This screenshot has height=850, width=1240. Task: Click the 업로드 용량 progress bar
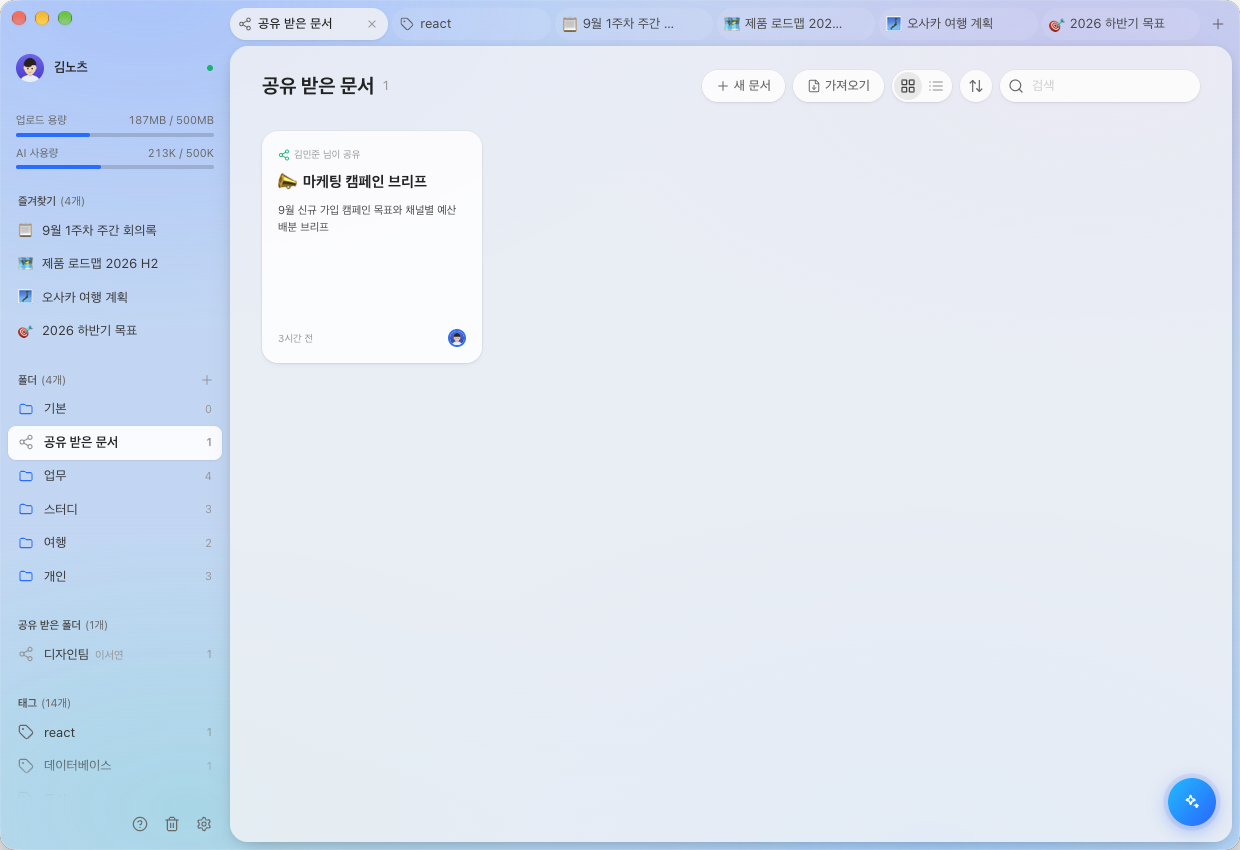(x=115, y=134)
